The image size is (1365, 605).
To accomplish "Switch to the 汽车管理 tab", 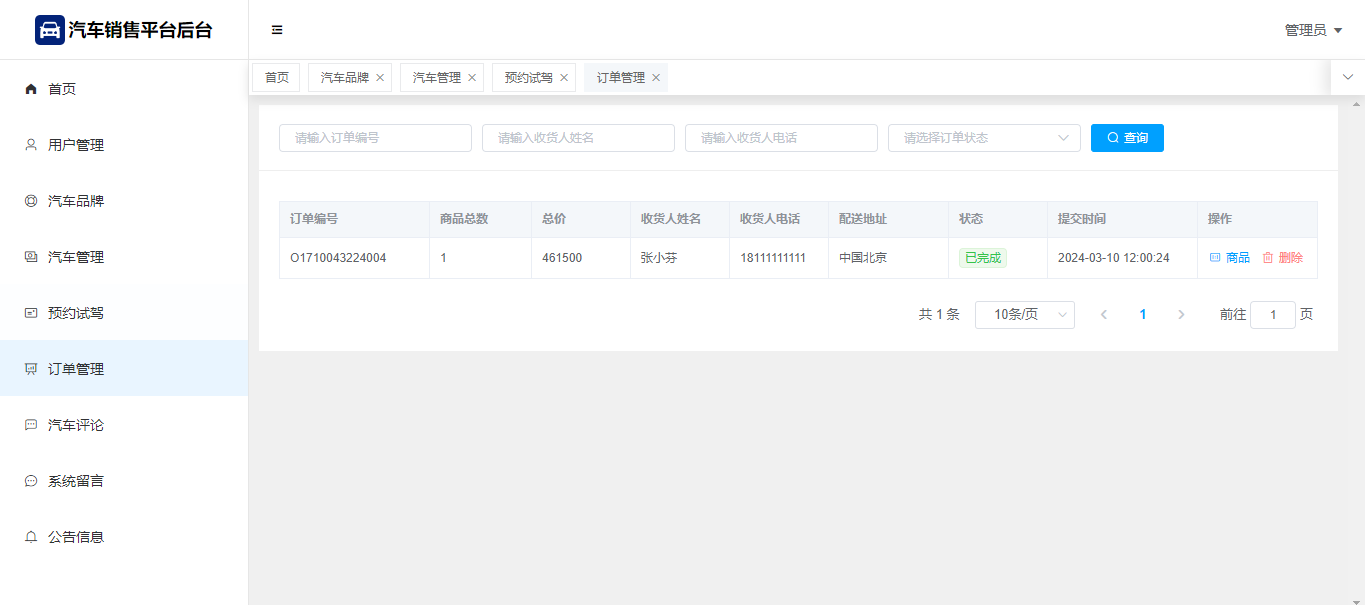I will (436, 78).
